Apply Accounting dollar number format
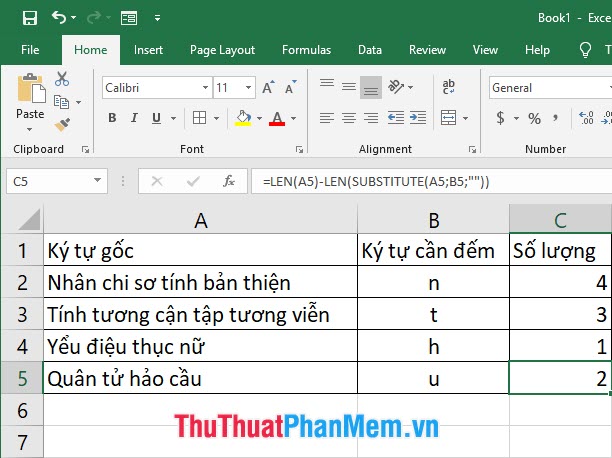Screen dimensions: 612x458 pyautogui.click(x=500, y=118)
